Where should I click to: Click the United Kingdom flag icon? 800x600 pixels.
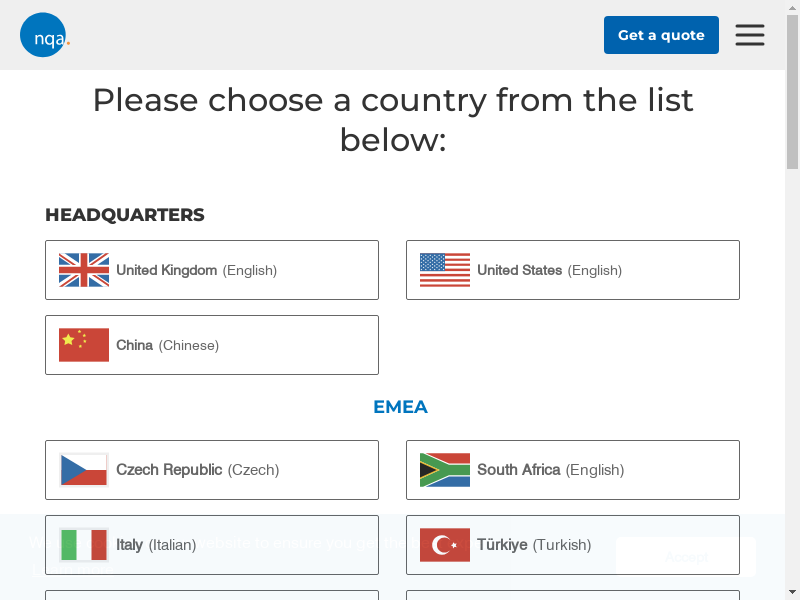pyautogui.click(x=84, y=270)
